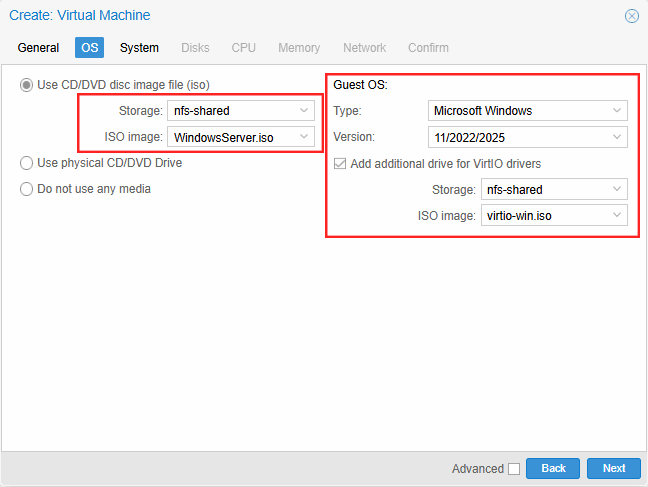This screenshot has height=487, width=648.
Task: Toggle Add additional drive for VirtIO drivers
Action: 340,164
